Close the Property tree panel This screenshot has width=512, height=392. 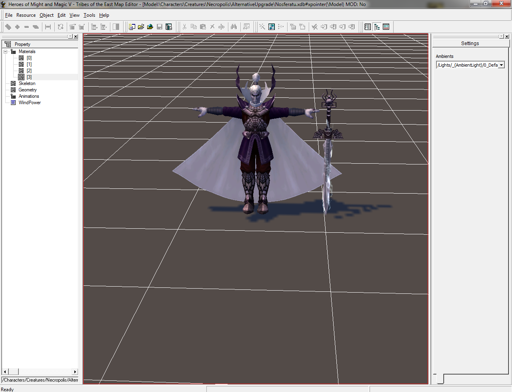click(76, 37)
